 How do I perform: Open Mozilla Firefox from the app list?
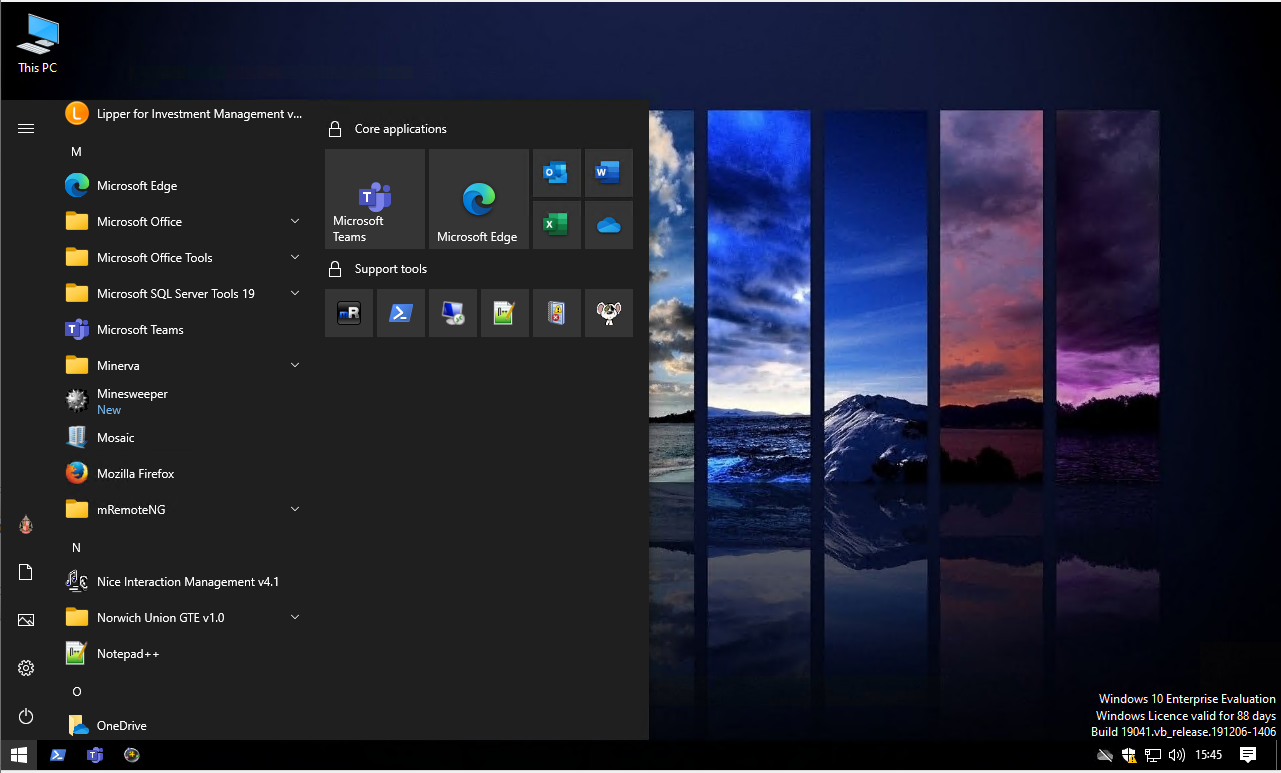pos(135,473)
